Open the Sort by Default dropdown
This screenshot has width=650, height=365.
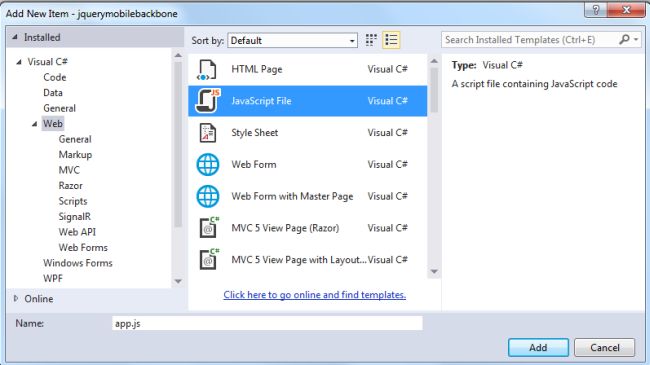click(292, 41)
